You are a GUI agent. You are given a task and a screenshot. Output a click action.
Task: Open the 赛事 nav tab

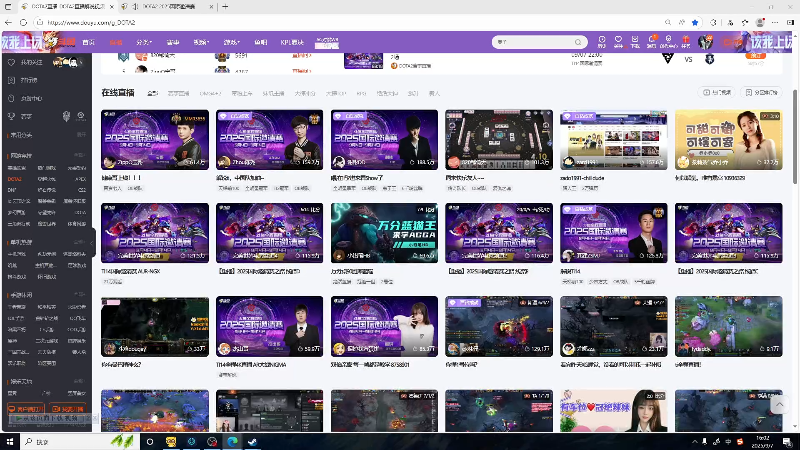[173, 42]
